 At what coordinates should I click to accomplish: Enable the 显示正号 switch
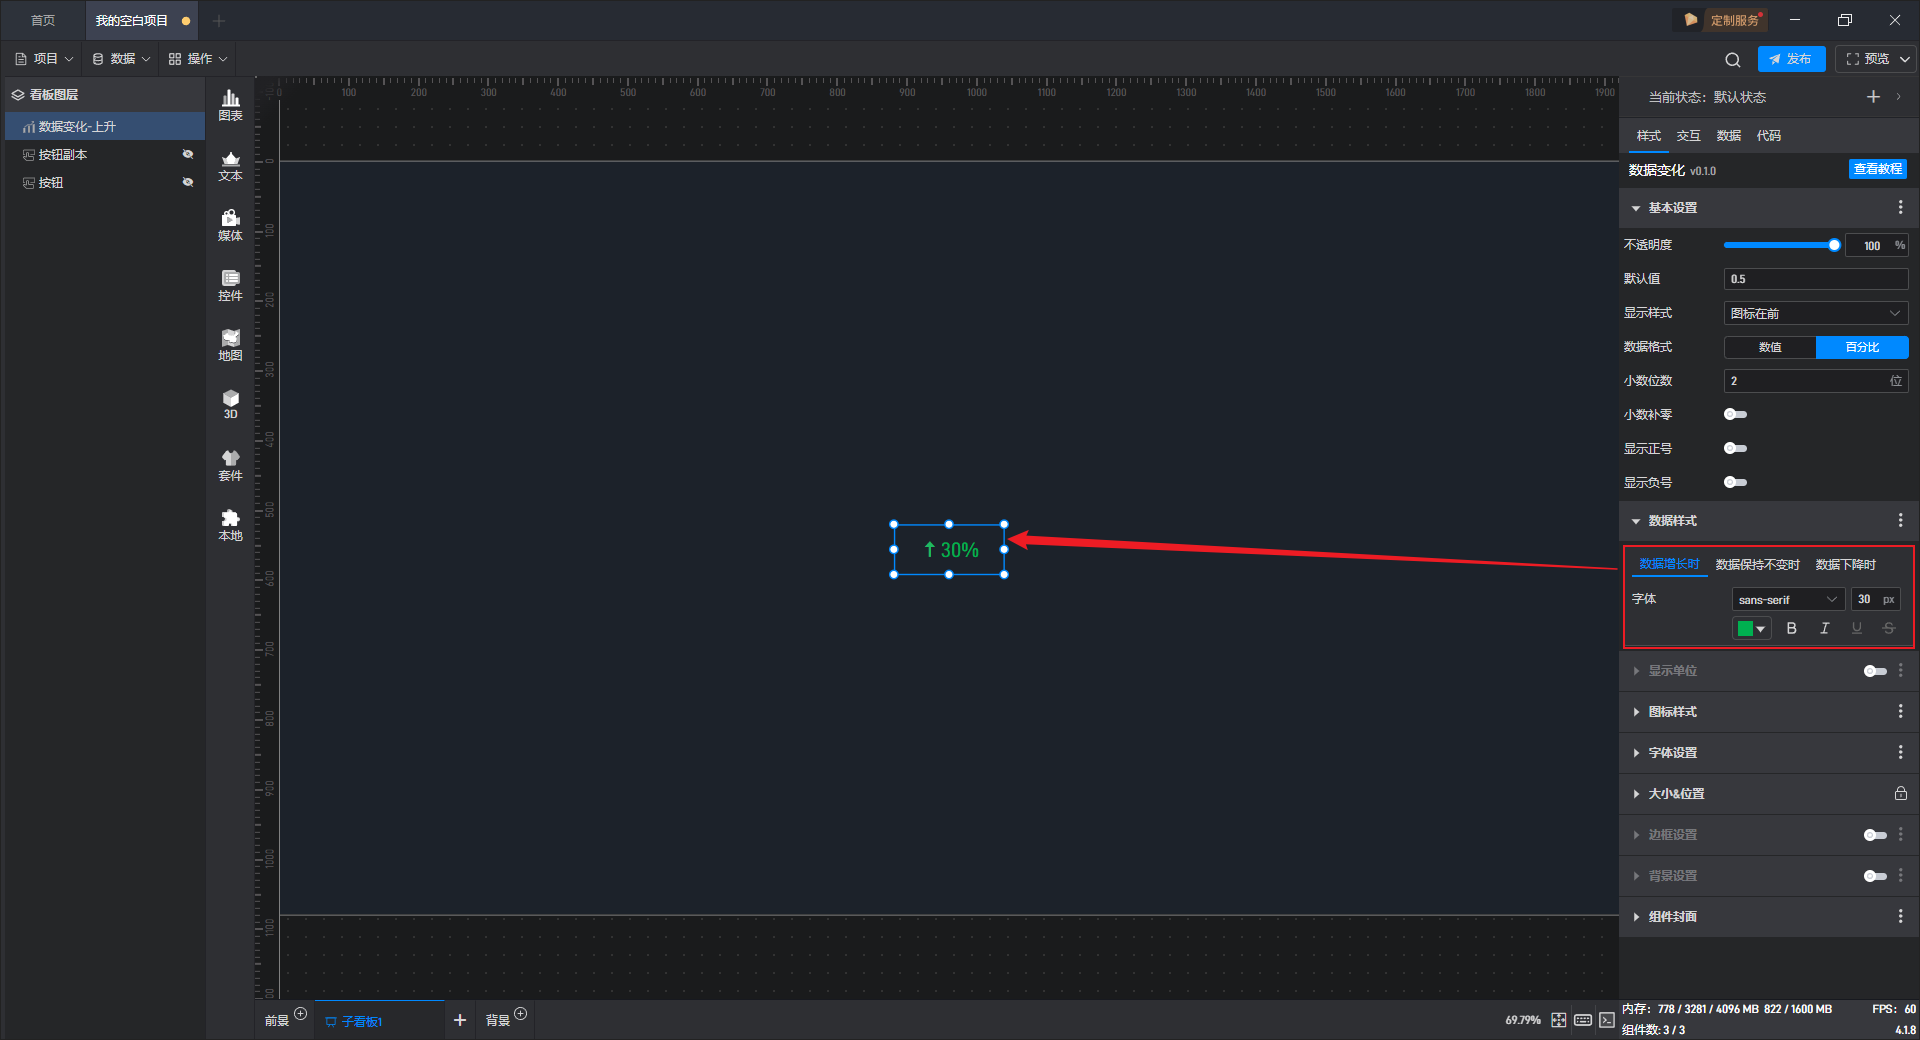click(1735, 448)
